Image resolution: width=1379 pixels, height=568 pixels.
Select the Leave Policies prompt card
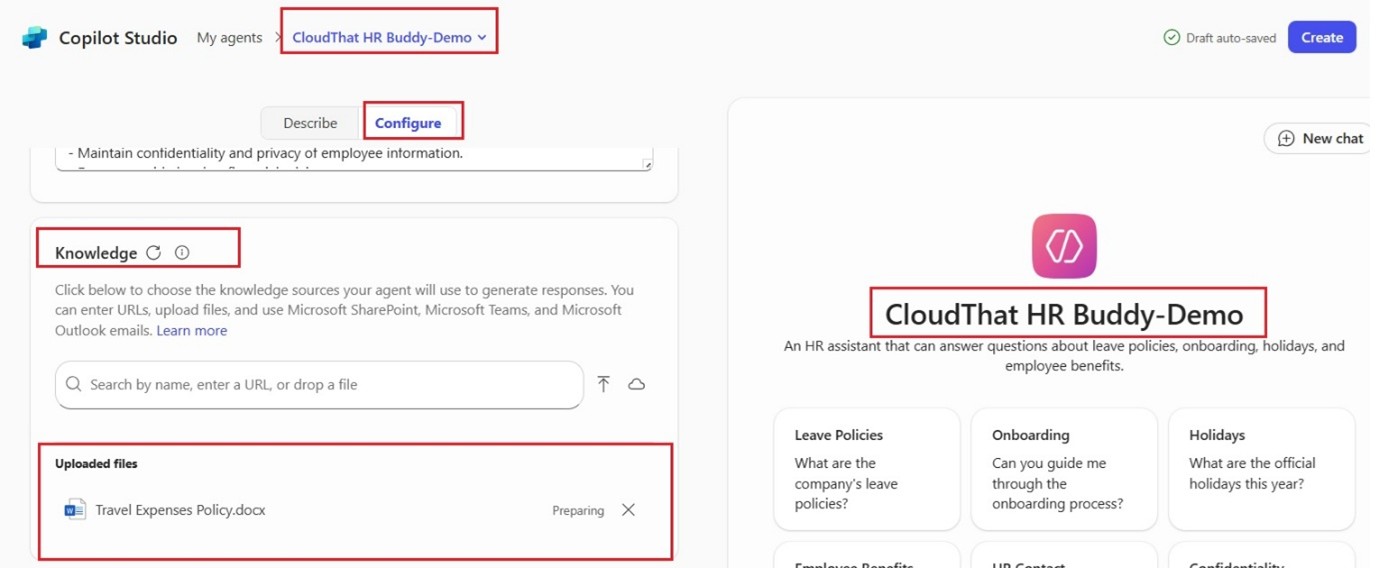[x=867, y=469]
